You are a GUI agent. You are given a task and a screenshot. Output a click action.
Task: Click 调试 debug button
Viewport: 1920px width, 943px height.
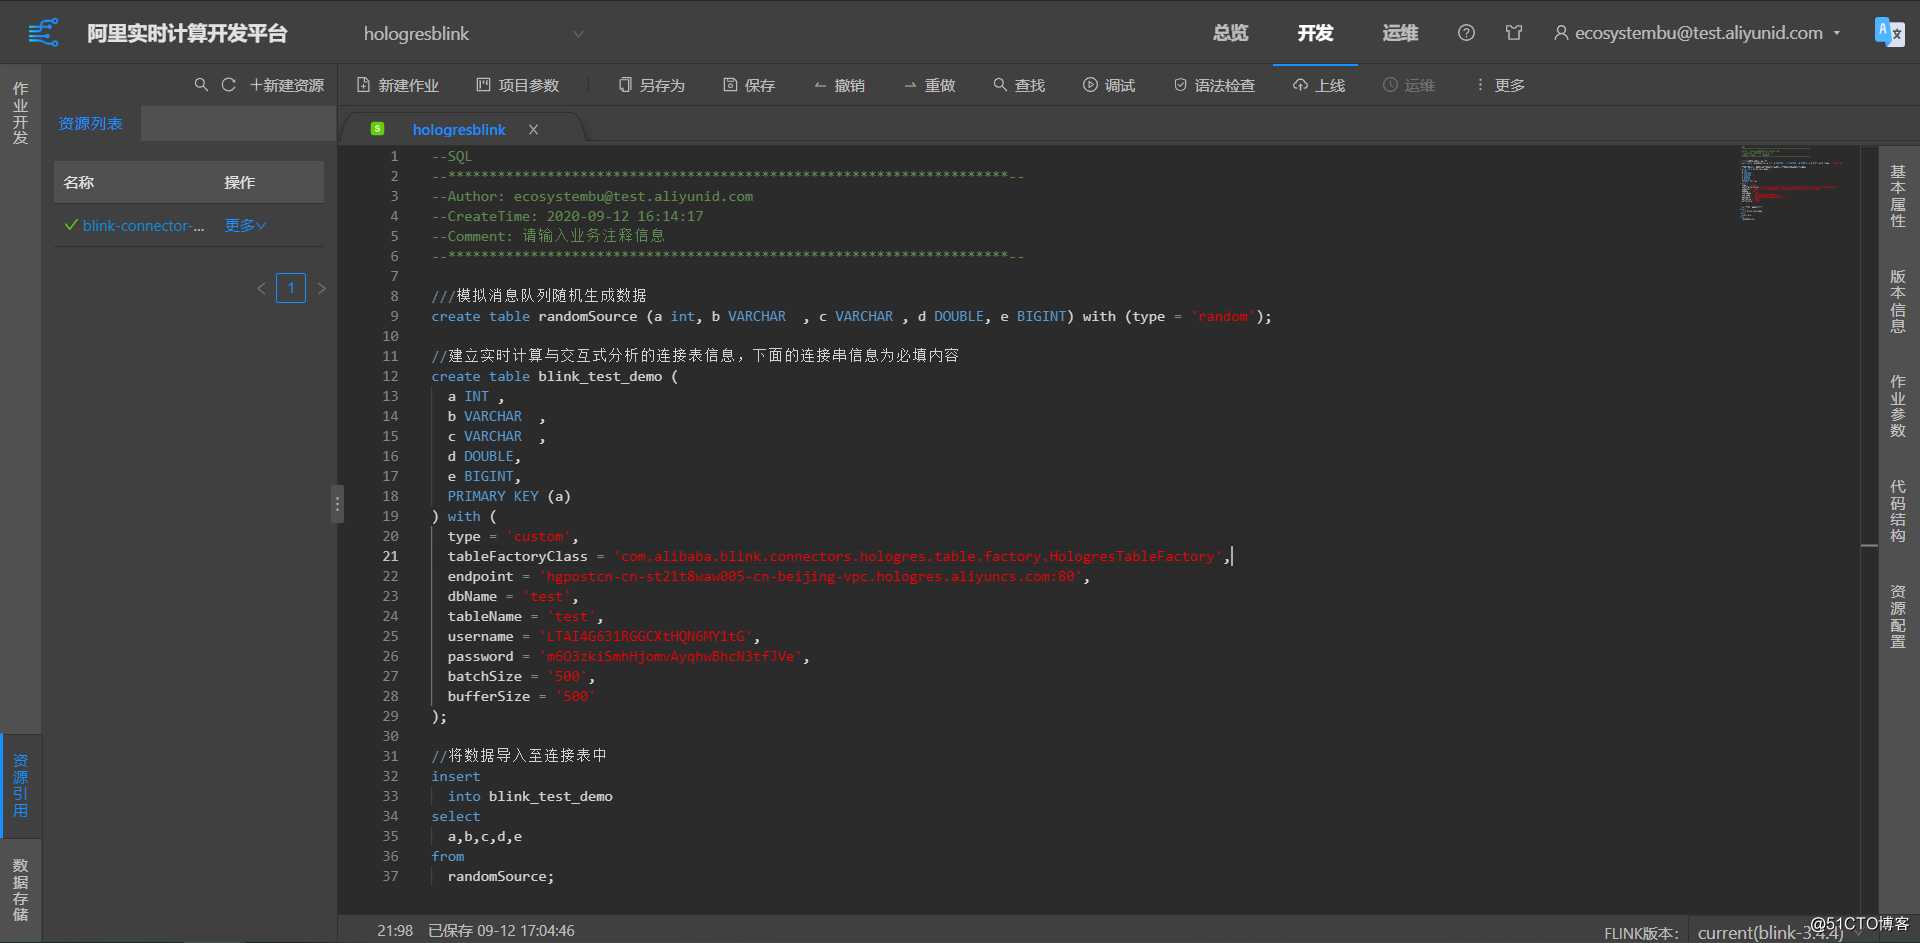[1110, 85]
